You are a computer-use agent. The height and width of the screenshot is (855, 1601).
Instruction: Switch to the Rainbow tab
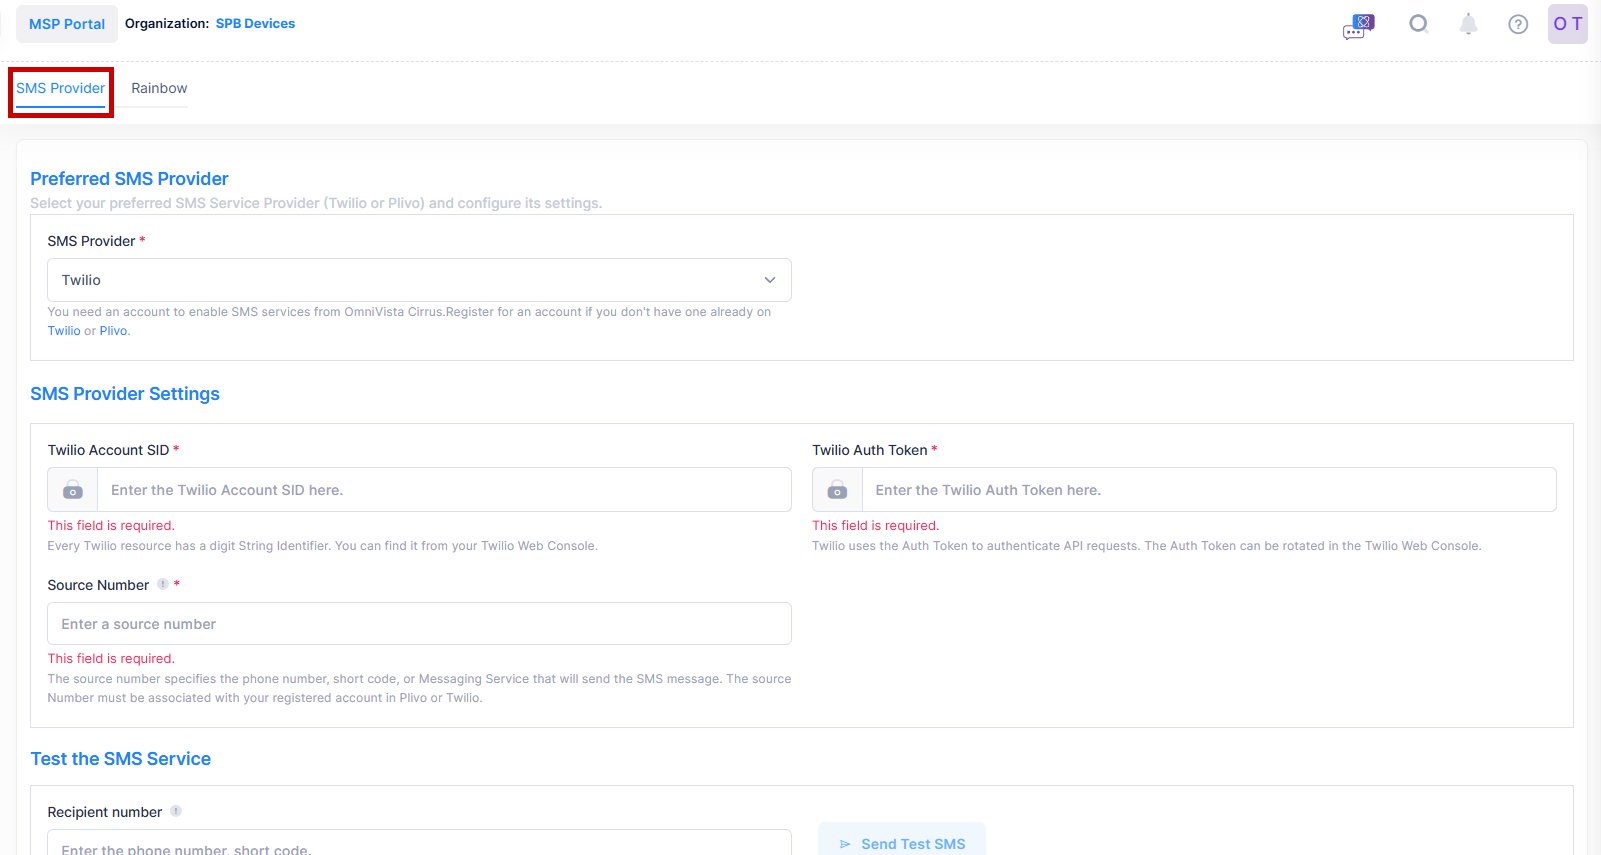[159, 88]
